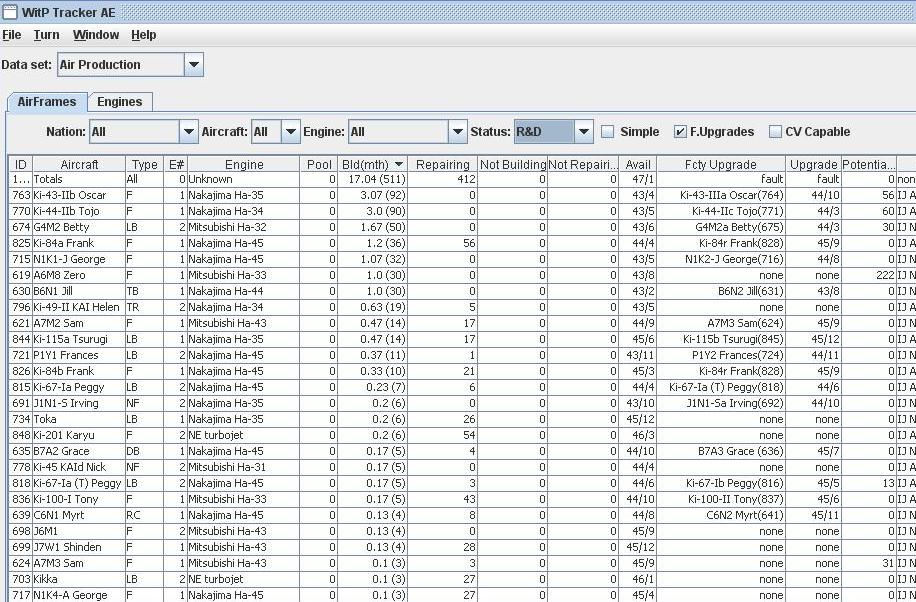
Task: Open the Engine filter dropdown
Action: click(x=457, y=132)
